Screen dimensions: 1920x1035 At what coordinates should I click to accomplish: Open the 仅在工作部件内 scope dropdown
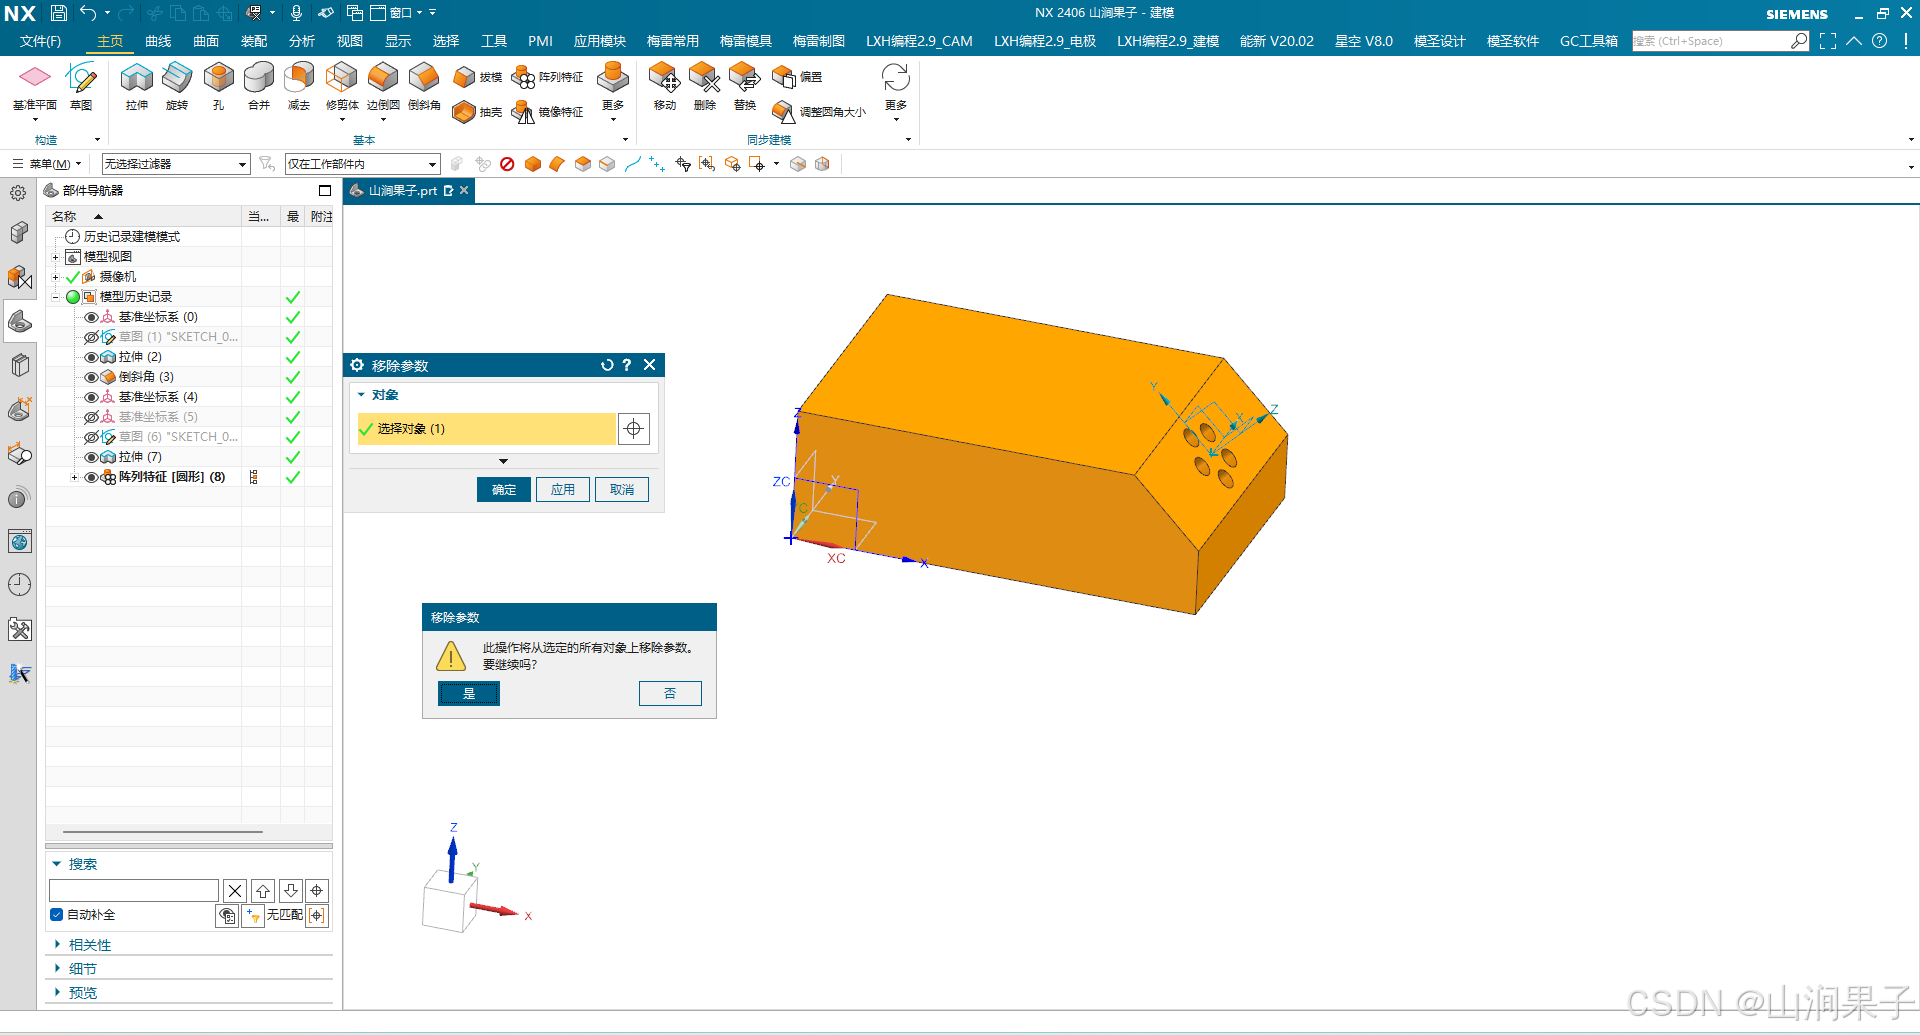[x=362, y=164]
